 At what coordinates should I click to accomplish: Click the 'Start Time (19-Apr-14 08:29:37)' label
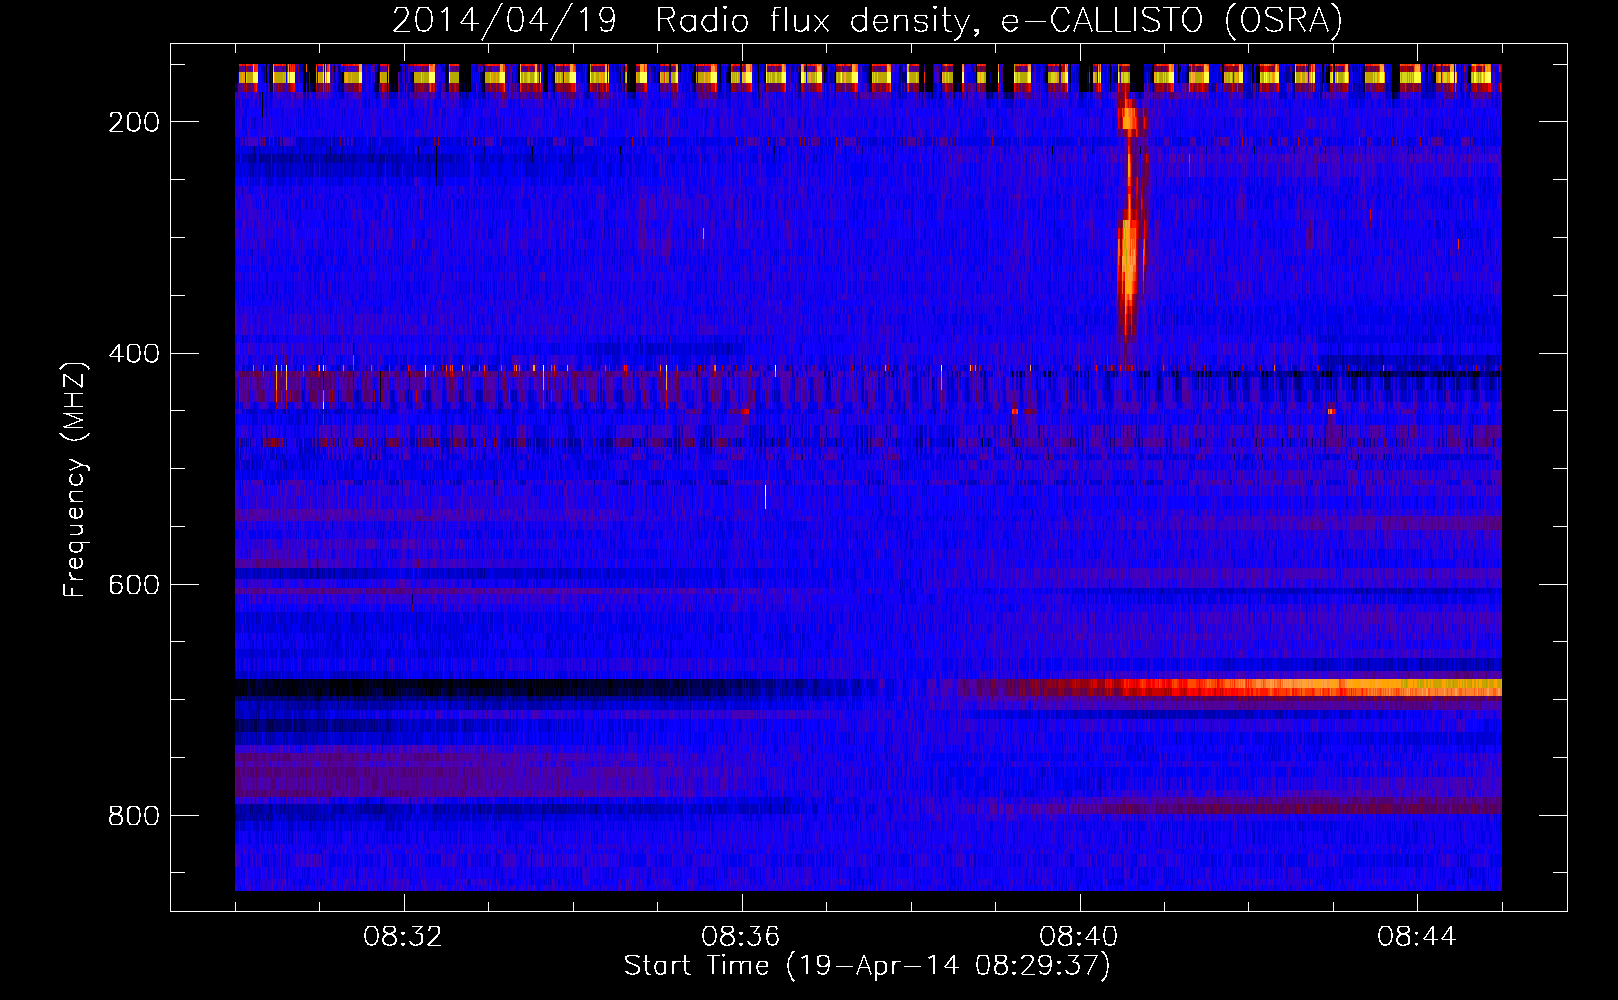tap(867, 966)
